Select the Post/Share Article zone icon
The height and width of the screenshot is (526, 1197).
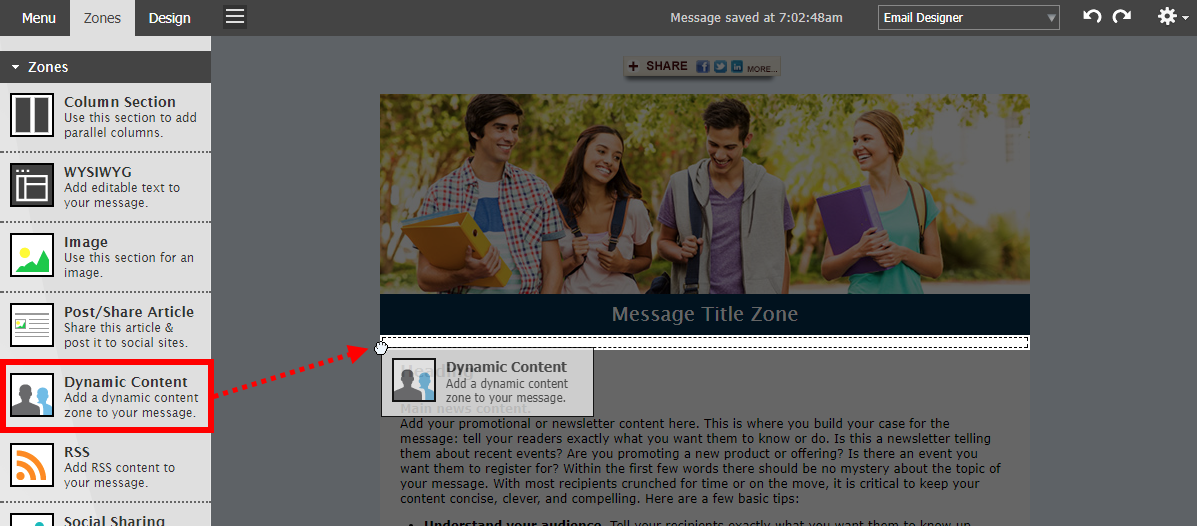pos(32,324)
